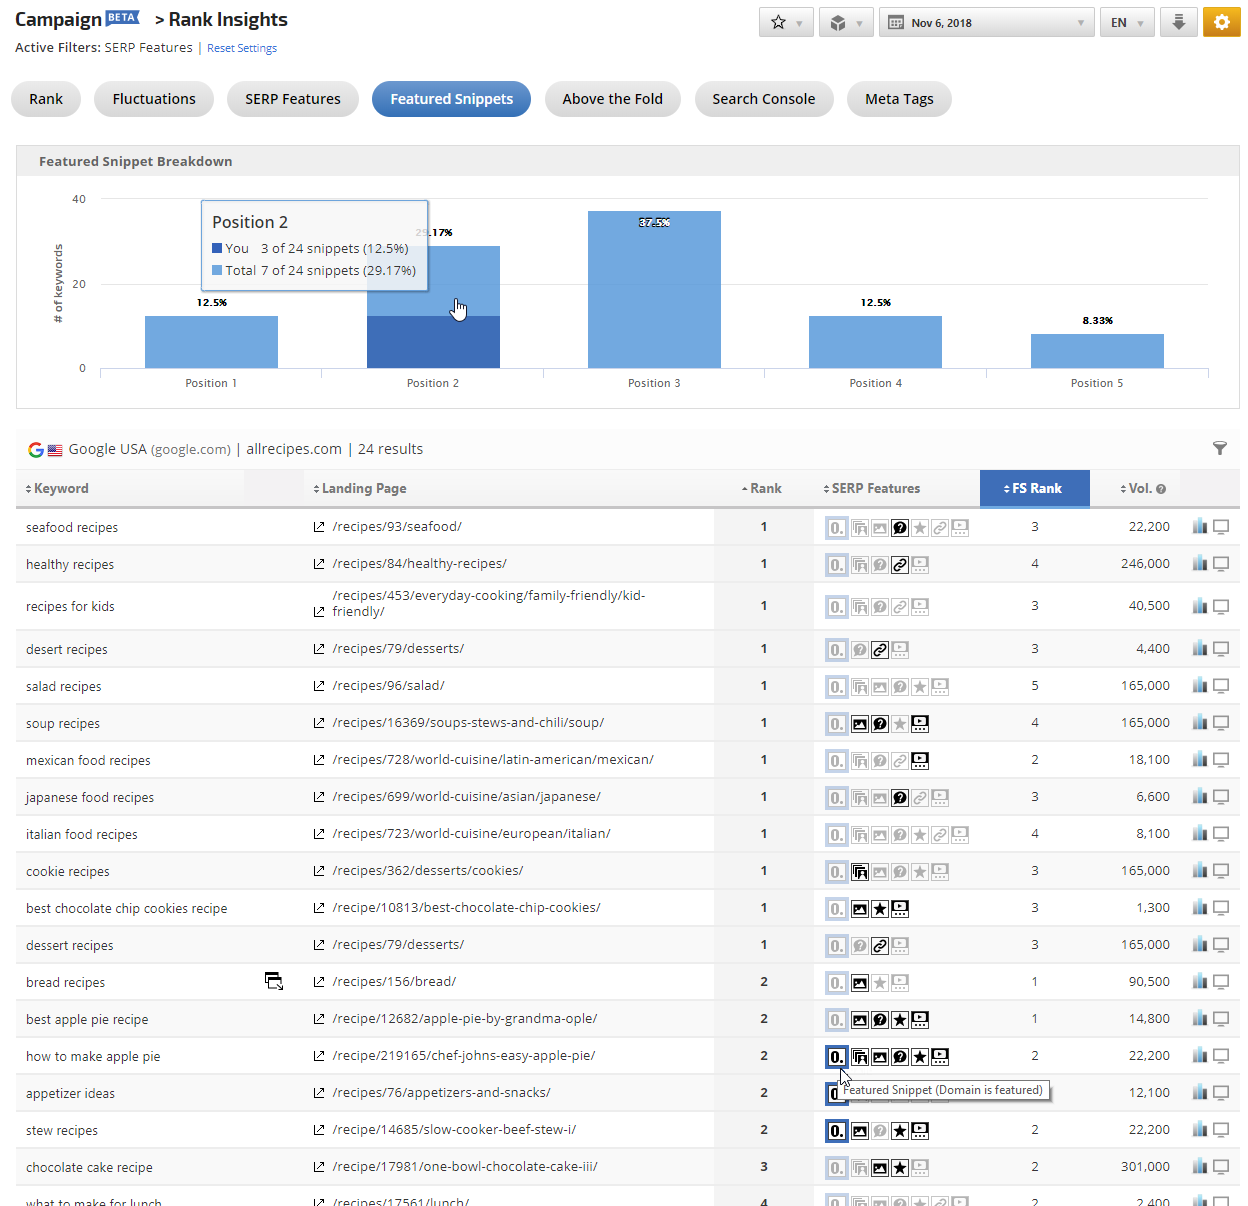The width and height of the screenshot is (1248, 1206).
Task: Click the Reset Settings link
Action: point(242,48)
